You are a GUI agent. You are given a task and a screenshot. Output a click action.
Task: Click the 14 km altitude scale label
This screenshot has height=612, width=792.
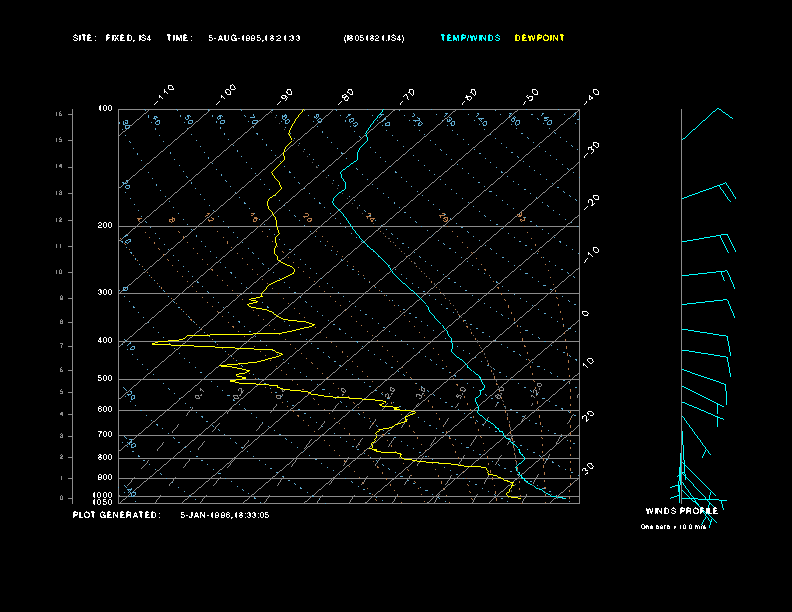pyautogui.click(x=59, y=166)
